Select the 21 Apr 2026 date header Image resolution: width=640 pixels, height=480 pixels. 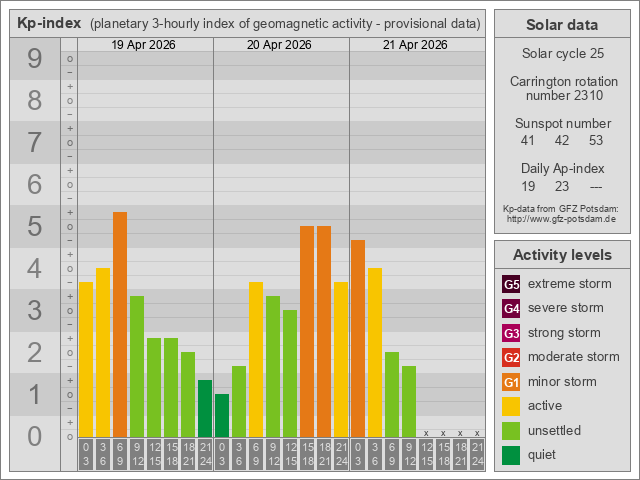click(x=417, y=45)
